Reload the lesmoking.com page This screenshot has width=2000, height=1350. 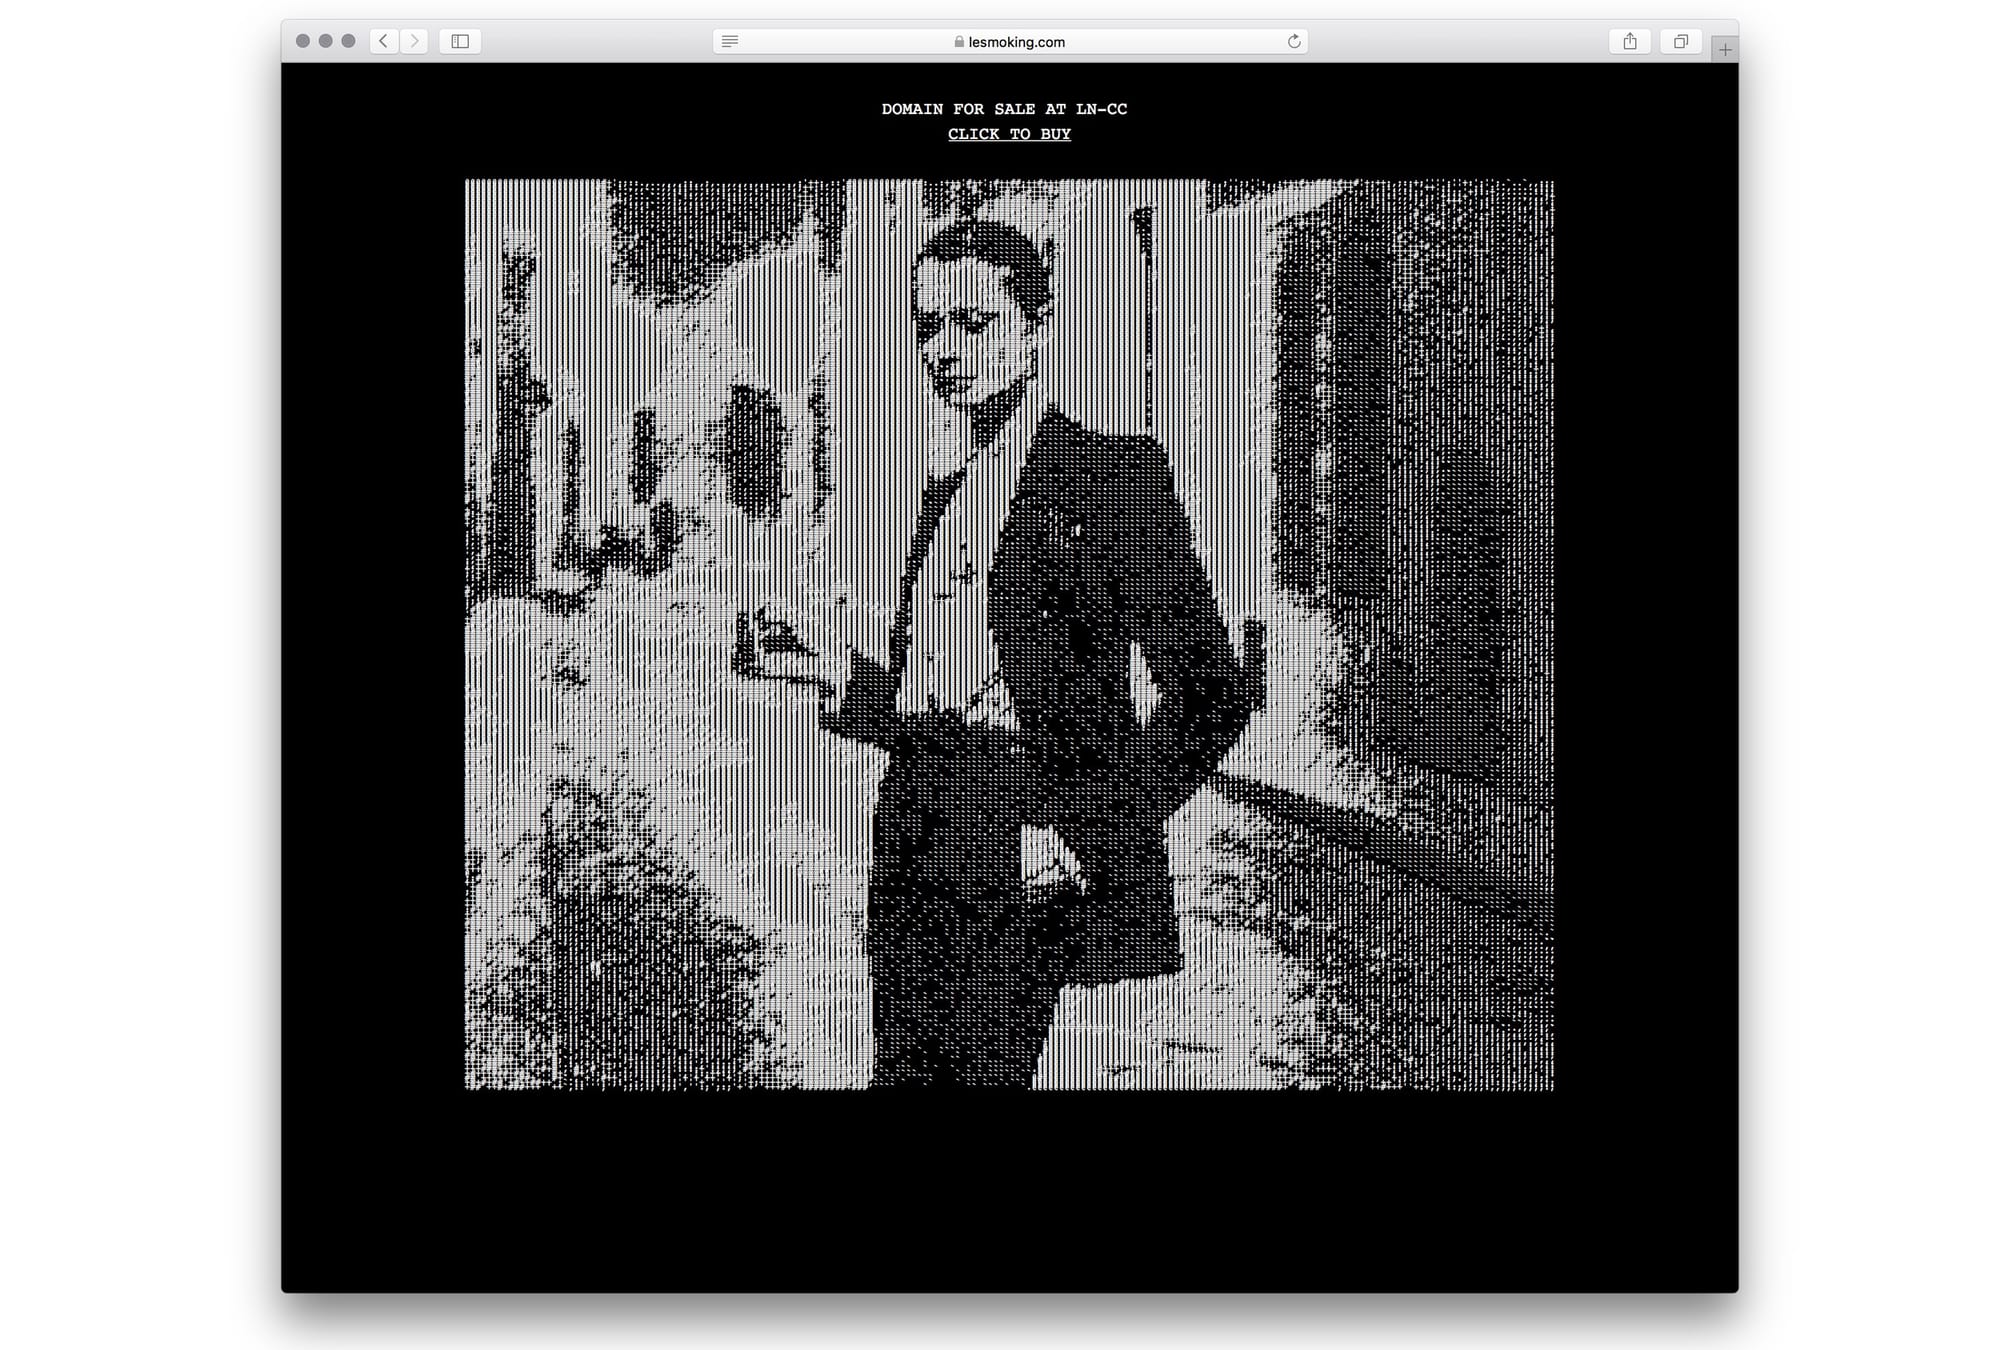pyautogui.click(x=1294, y=41)
